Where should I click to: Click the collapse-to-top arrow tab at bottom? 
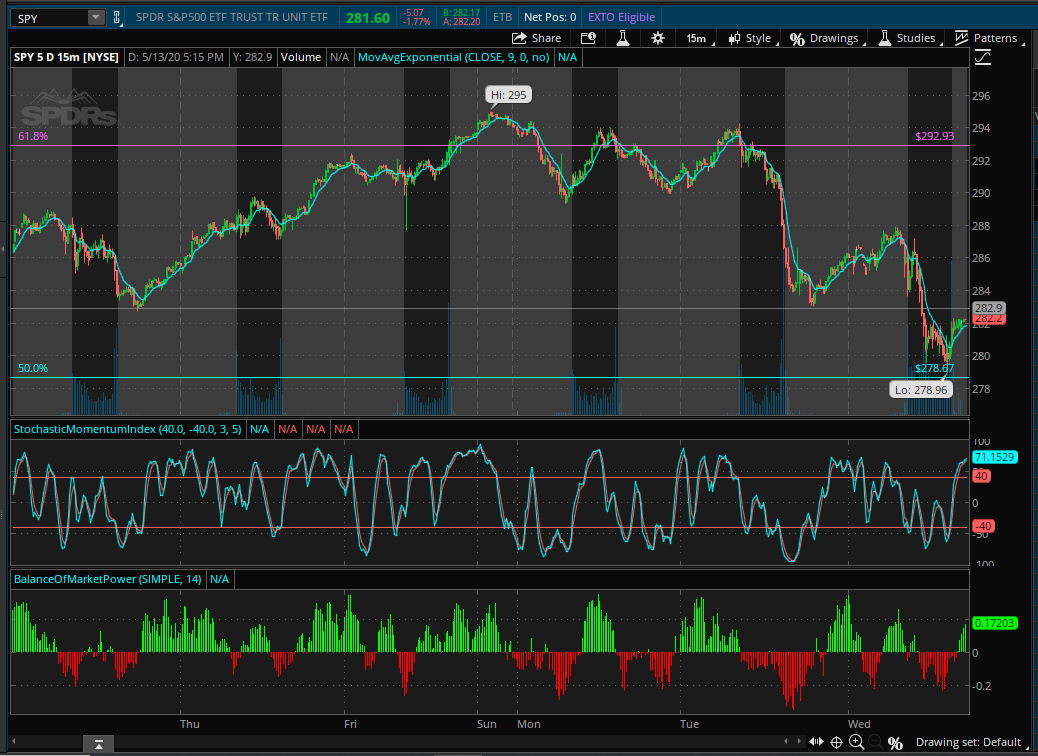(99, 744)
